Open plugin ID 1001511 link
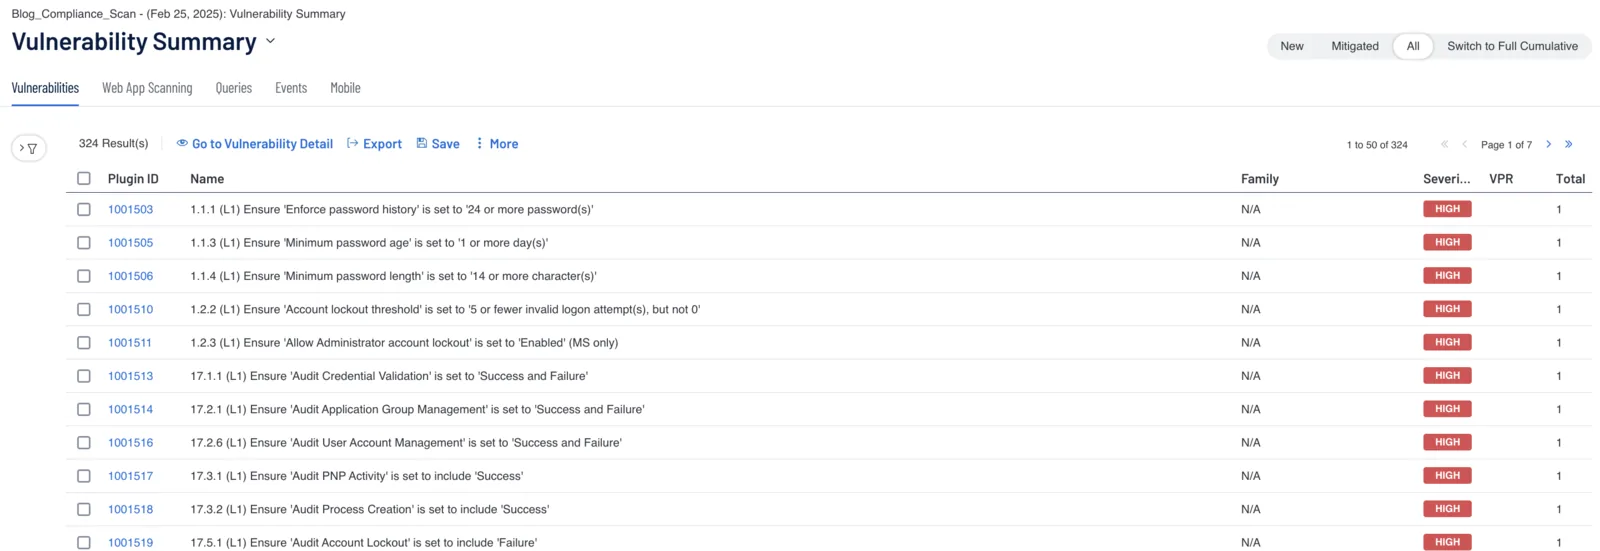Viewport: 1600px width, 551px height. 130,342
